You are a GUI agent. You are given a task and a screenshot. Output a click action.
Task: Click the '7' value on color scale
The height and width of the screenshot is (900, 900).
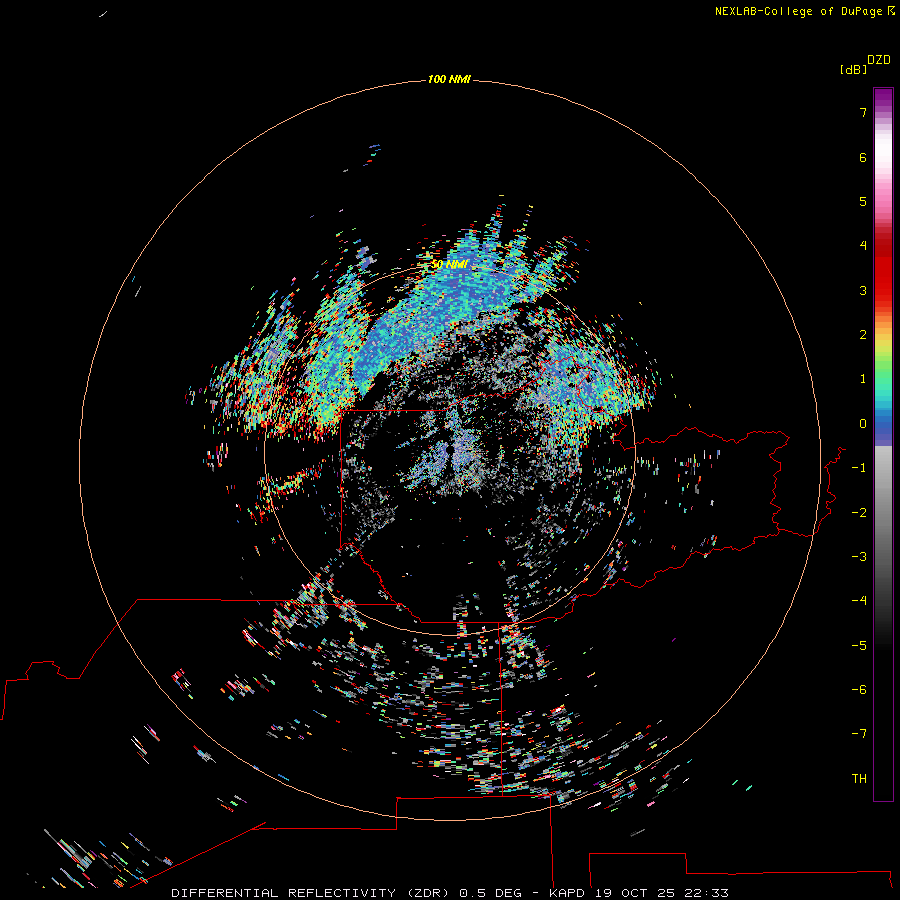click(863, 112)
